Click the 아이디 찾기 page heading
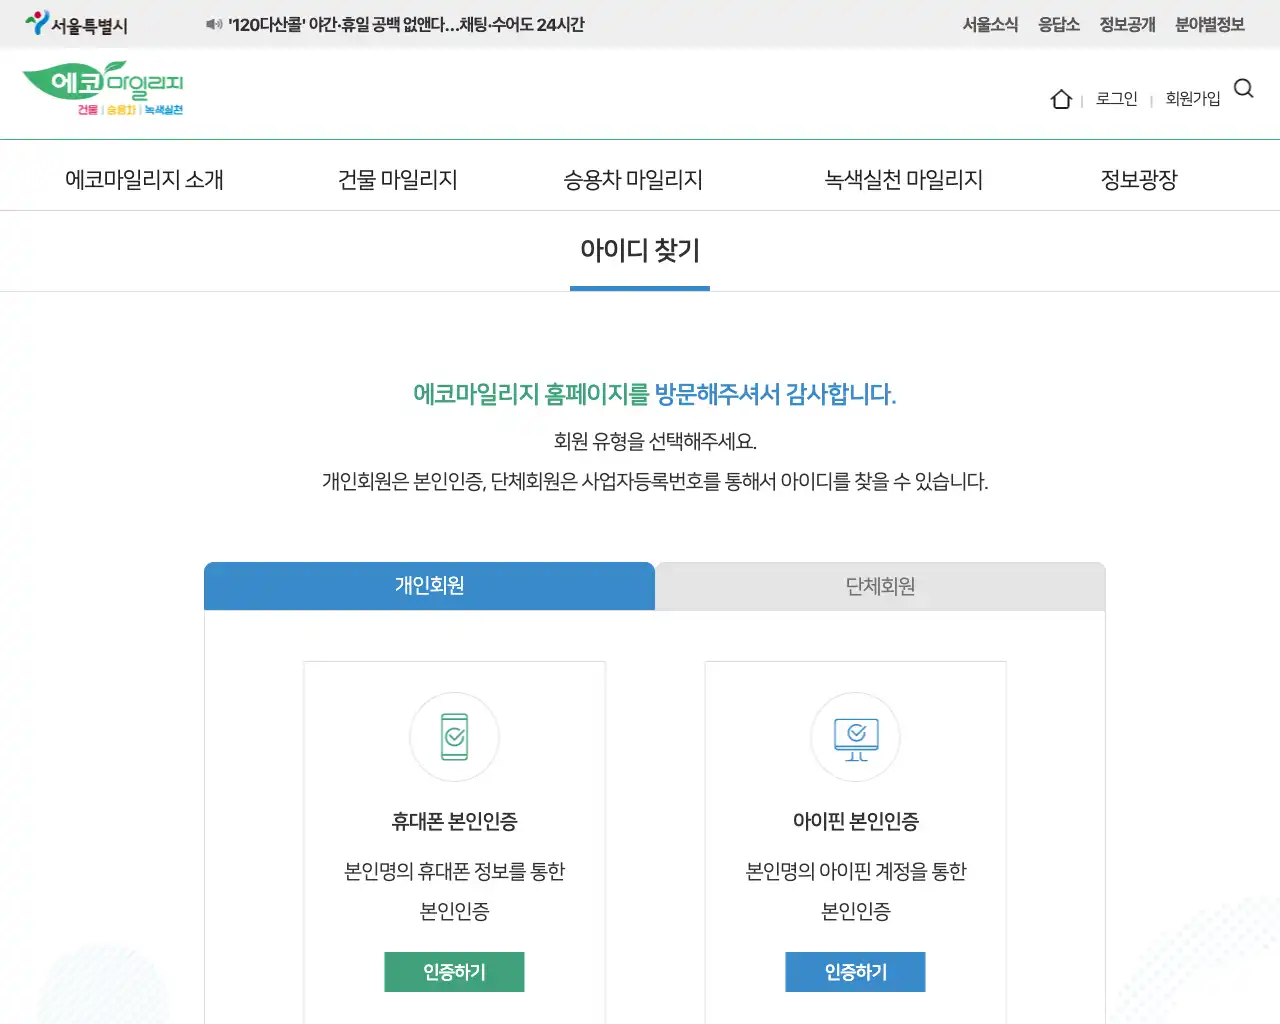1280x1024 pixels. pyautogui.click(x=640, y=250)
